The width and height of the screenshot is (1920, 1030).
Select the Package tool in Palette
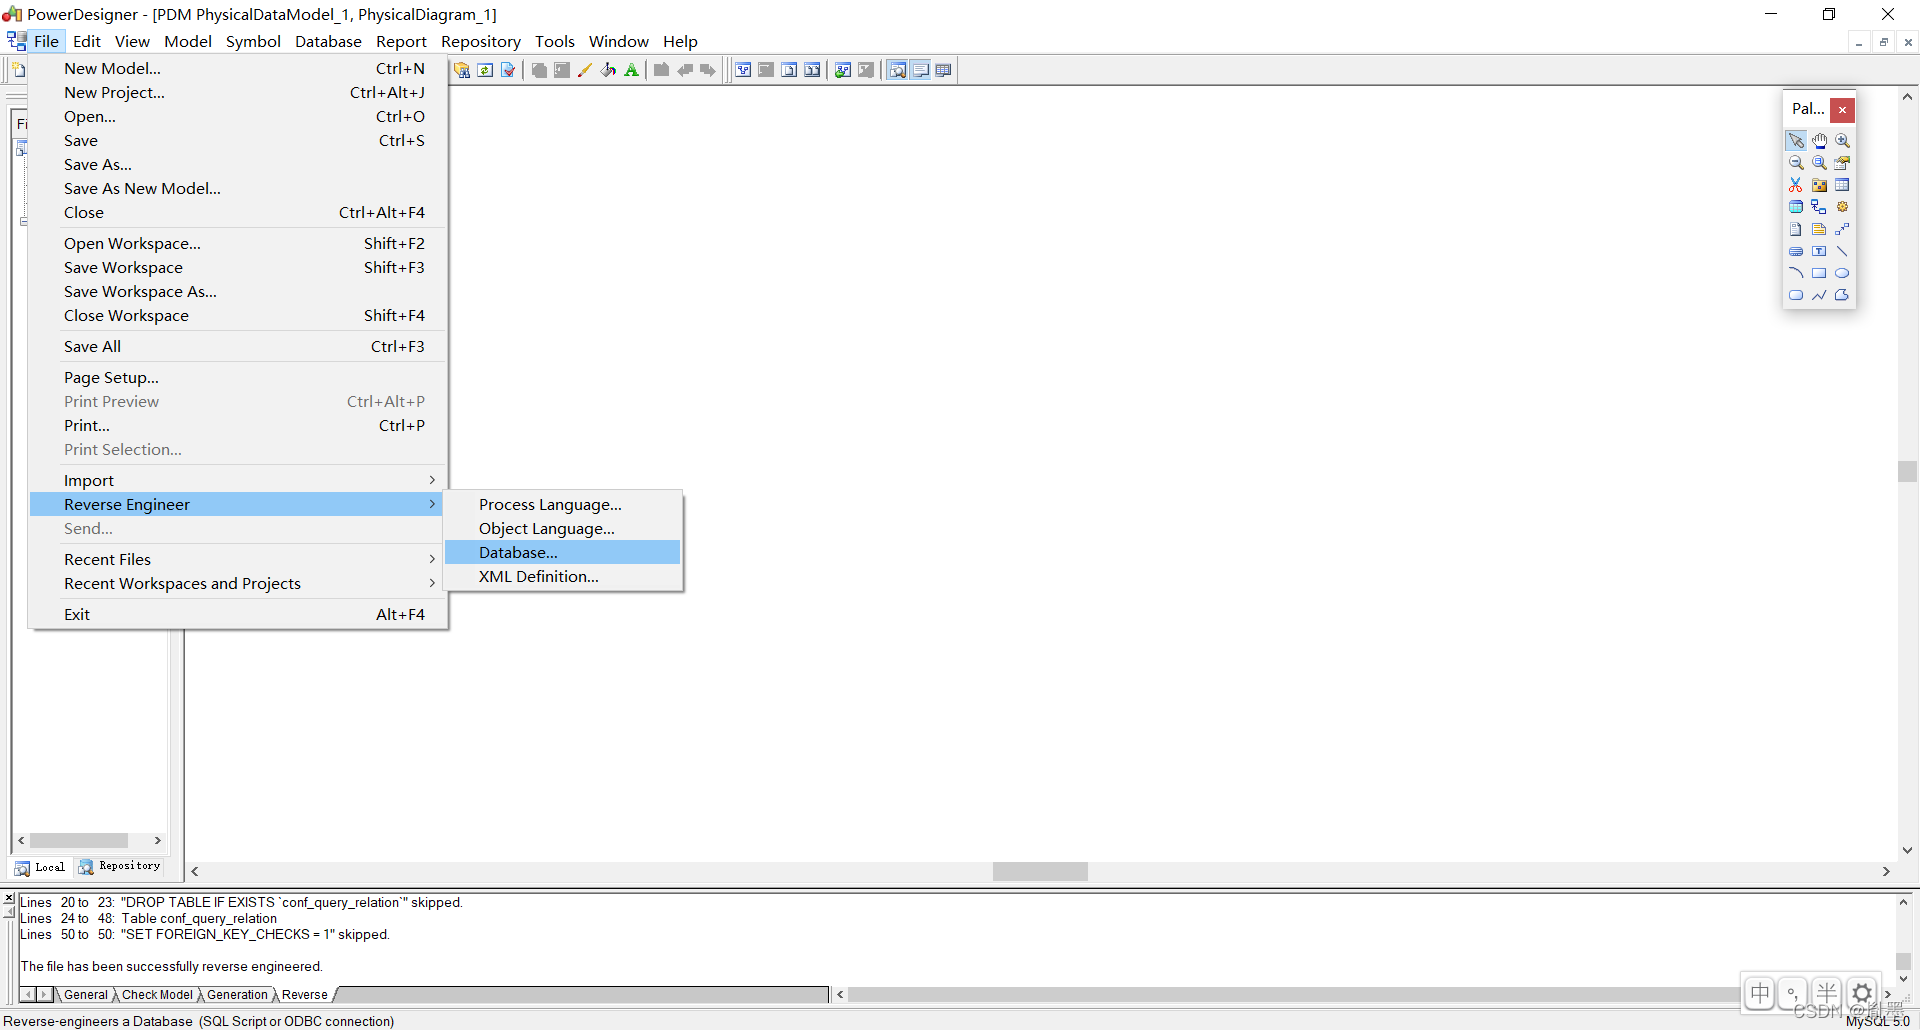1819,185
